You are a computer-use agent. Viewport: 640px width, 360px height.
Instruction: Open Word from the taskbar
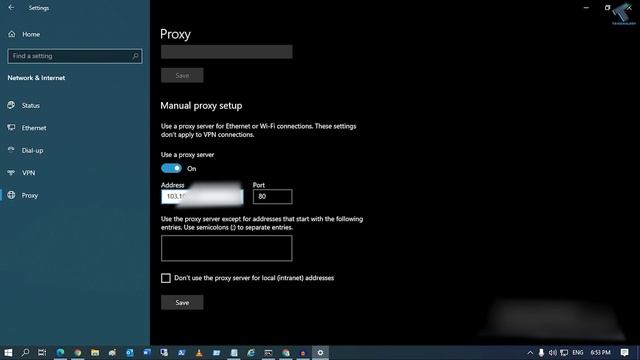pos(147,353)
